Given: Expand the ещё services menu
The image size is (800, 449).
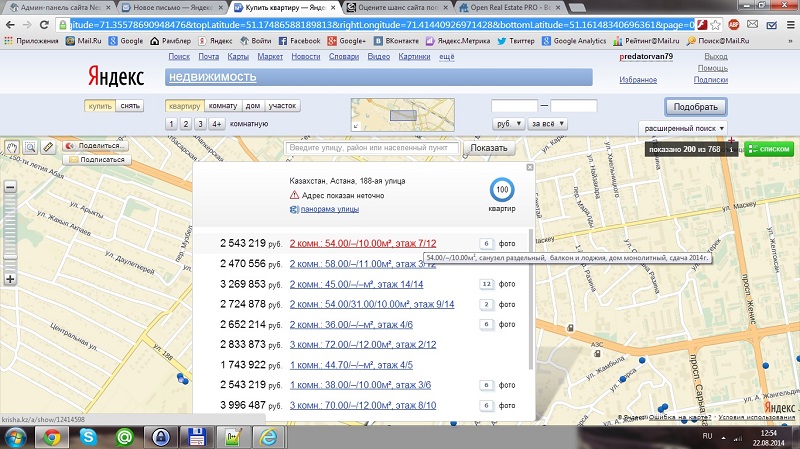Looking at the screenshot, I should point(446,57).
